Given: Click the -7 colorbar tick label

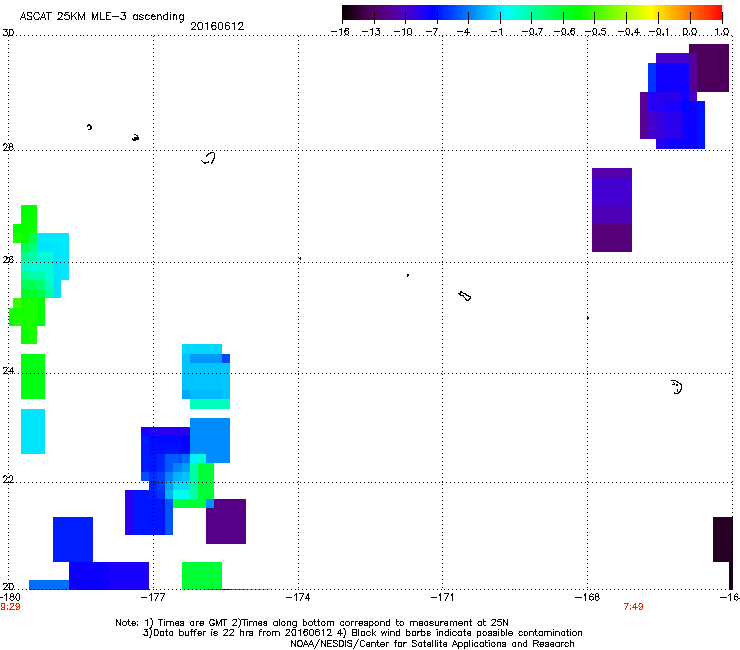Looking at the screenshot, I should pyautogui.click(x=433, y=32).
